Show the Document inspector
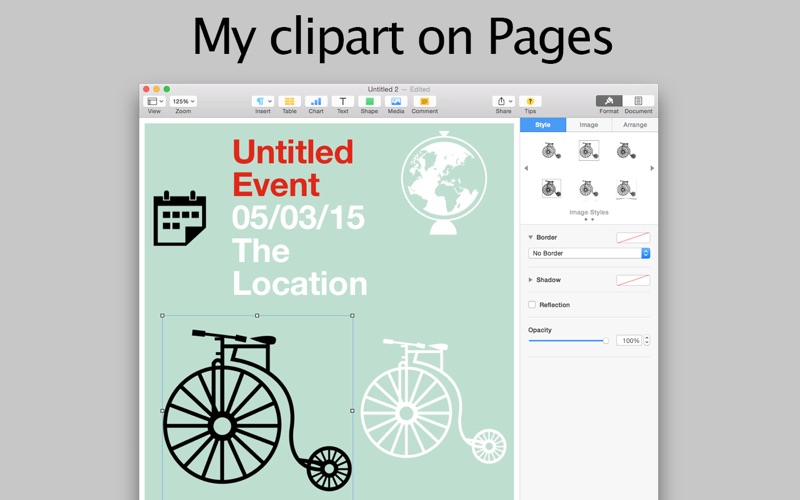The width and height of the screenshot is (800, 500). pyautogui.click(x=638, y=101)
